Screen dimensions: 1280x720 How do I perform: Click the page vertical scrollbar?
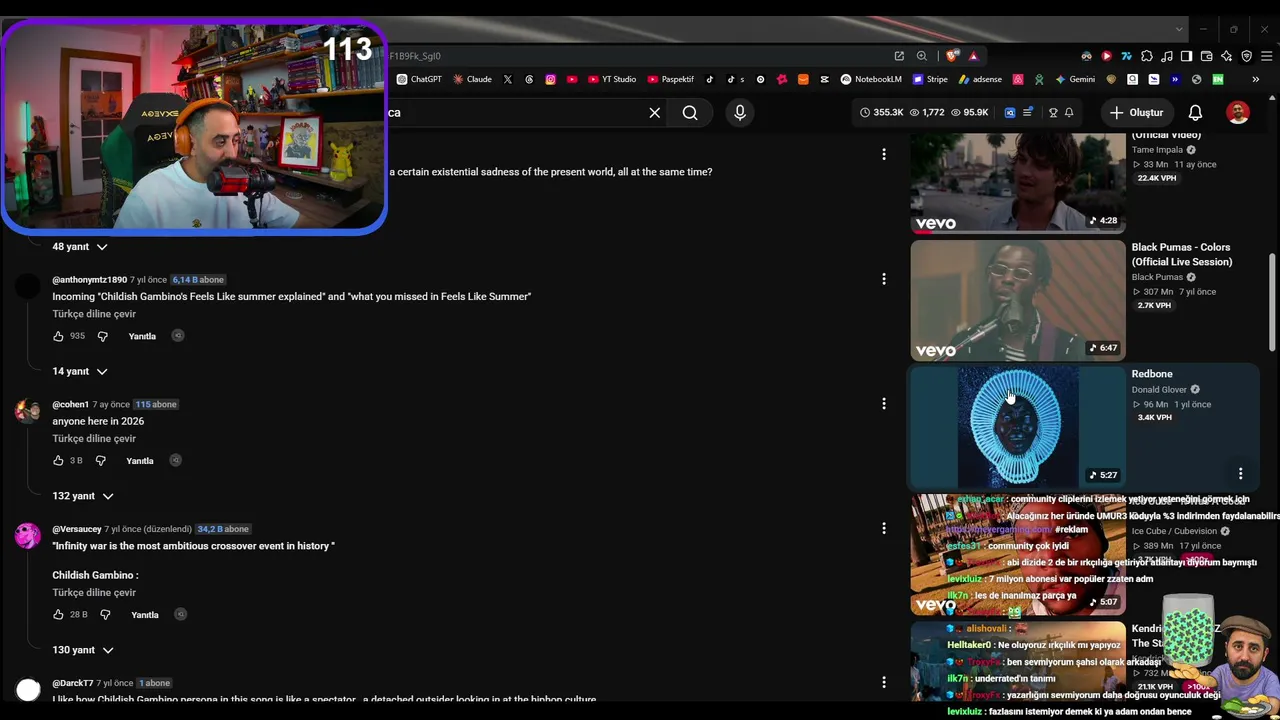(x=1272, y=300)
